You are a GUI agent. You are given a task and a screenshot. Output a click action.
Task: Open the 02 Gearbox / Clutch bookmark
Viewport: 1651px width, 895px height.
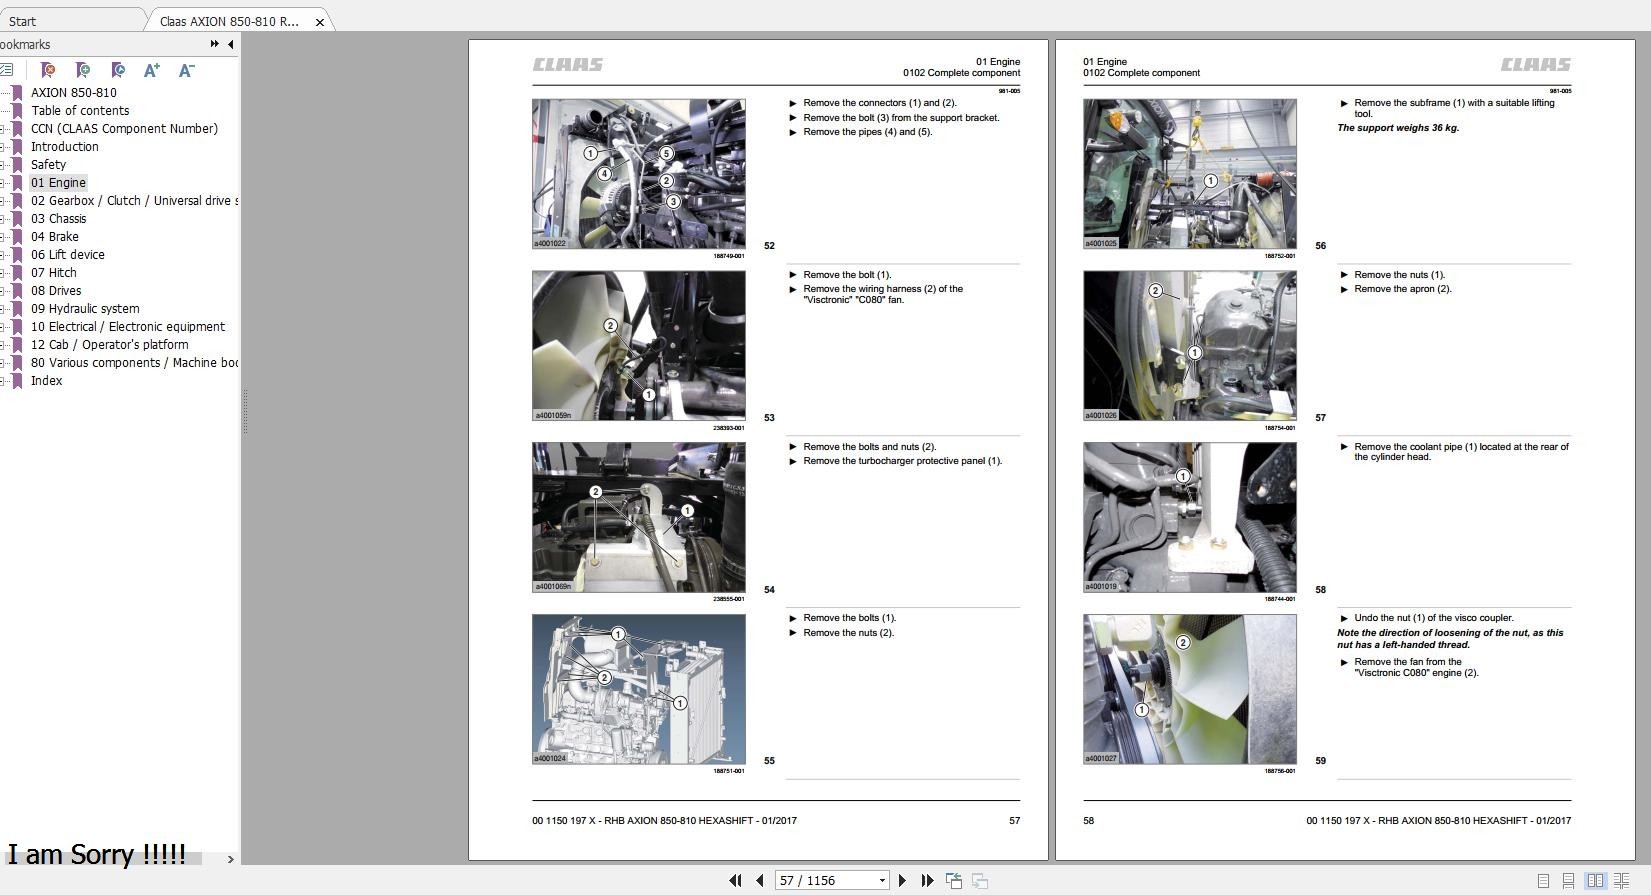click(134, 200)
